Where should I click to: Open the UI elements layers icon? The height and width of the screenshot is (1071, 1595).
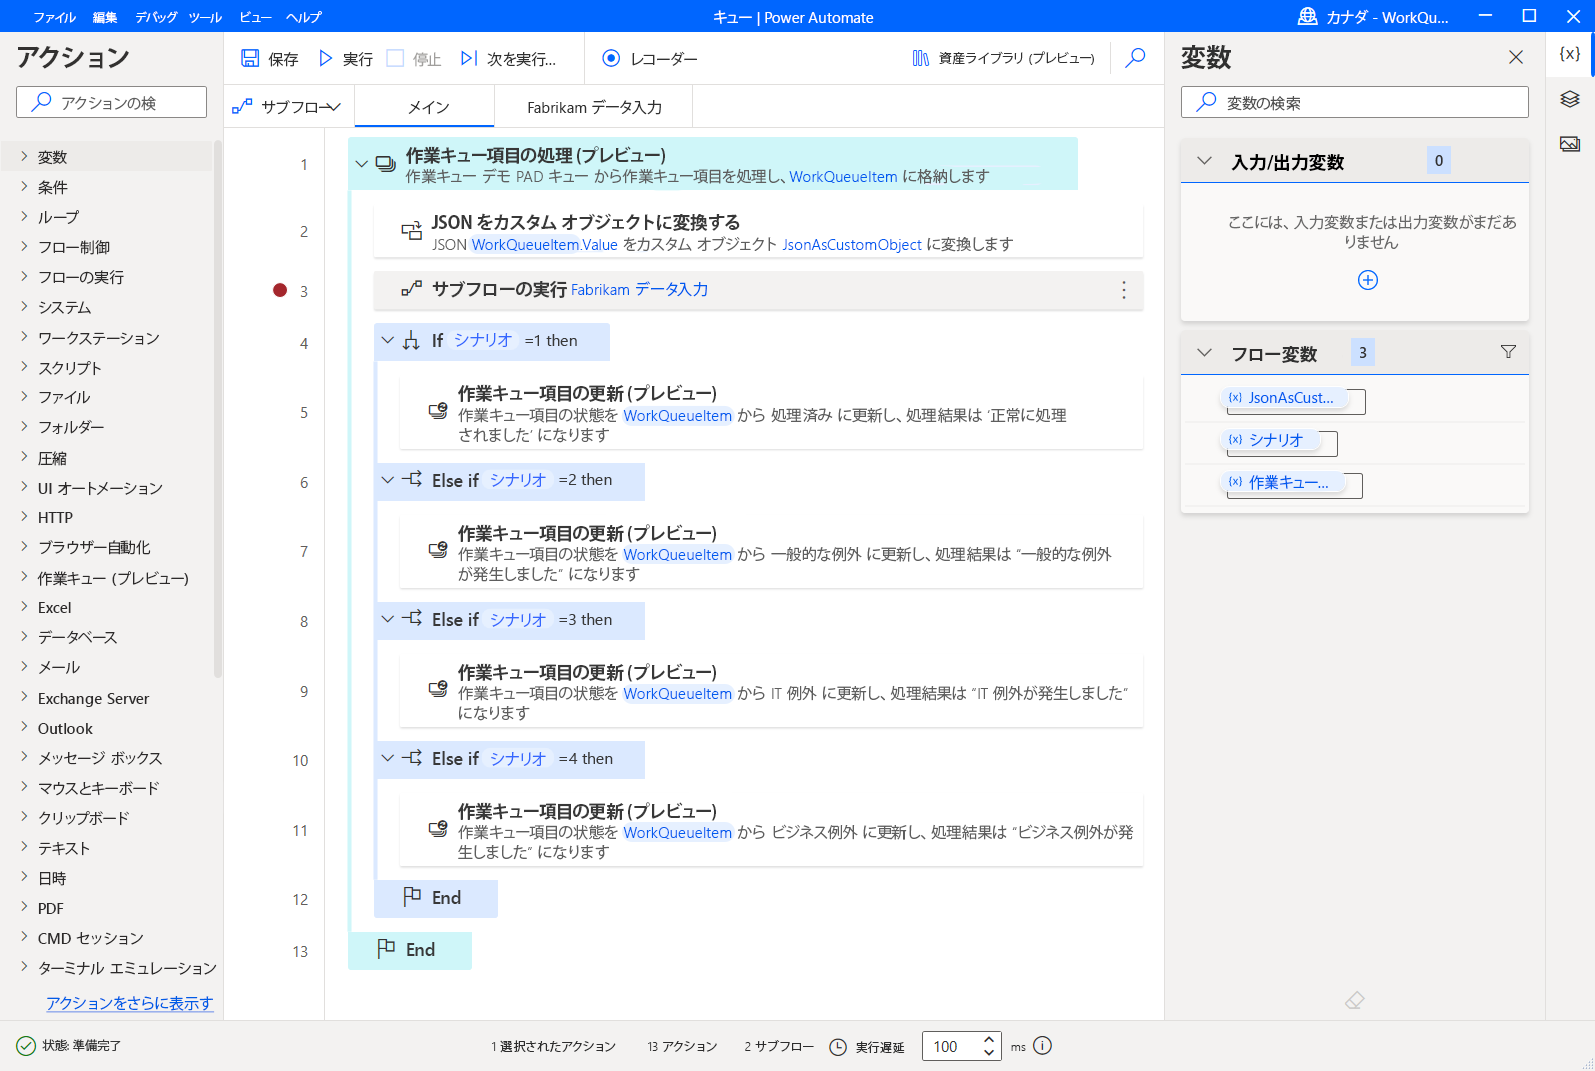[1570, 99]
